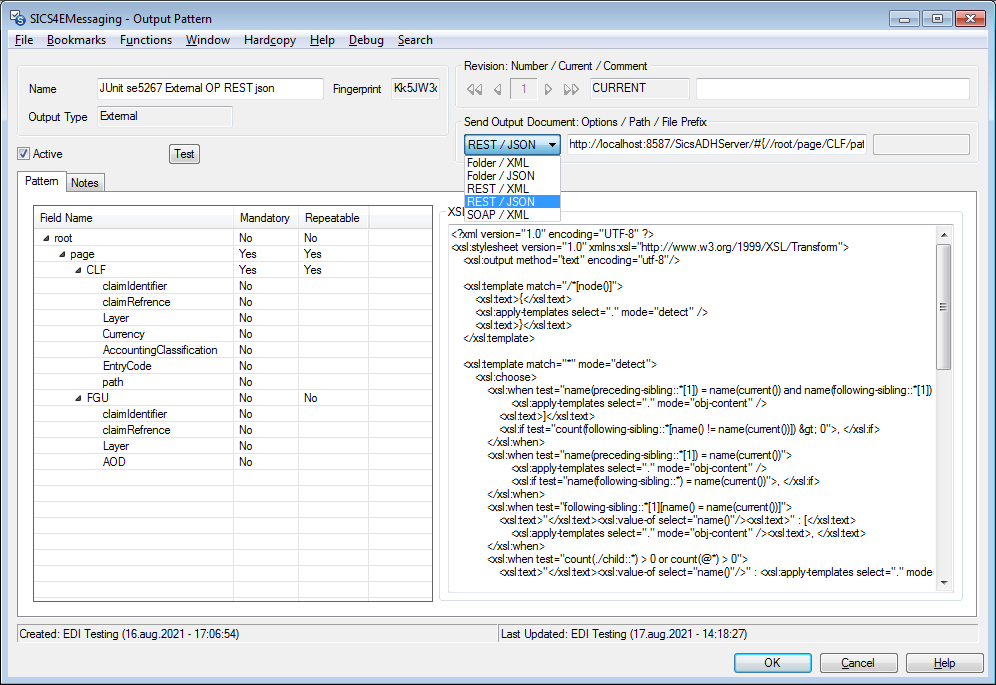Toggle the Active checkbox
The image size is (996, 685).
[24, 154]
